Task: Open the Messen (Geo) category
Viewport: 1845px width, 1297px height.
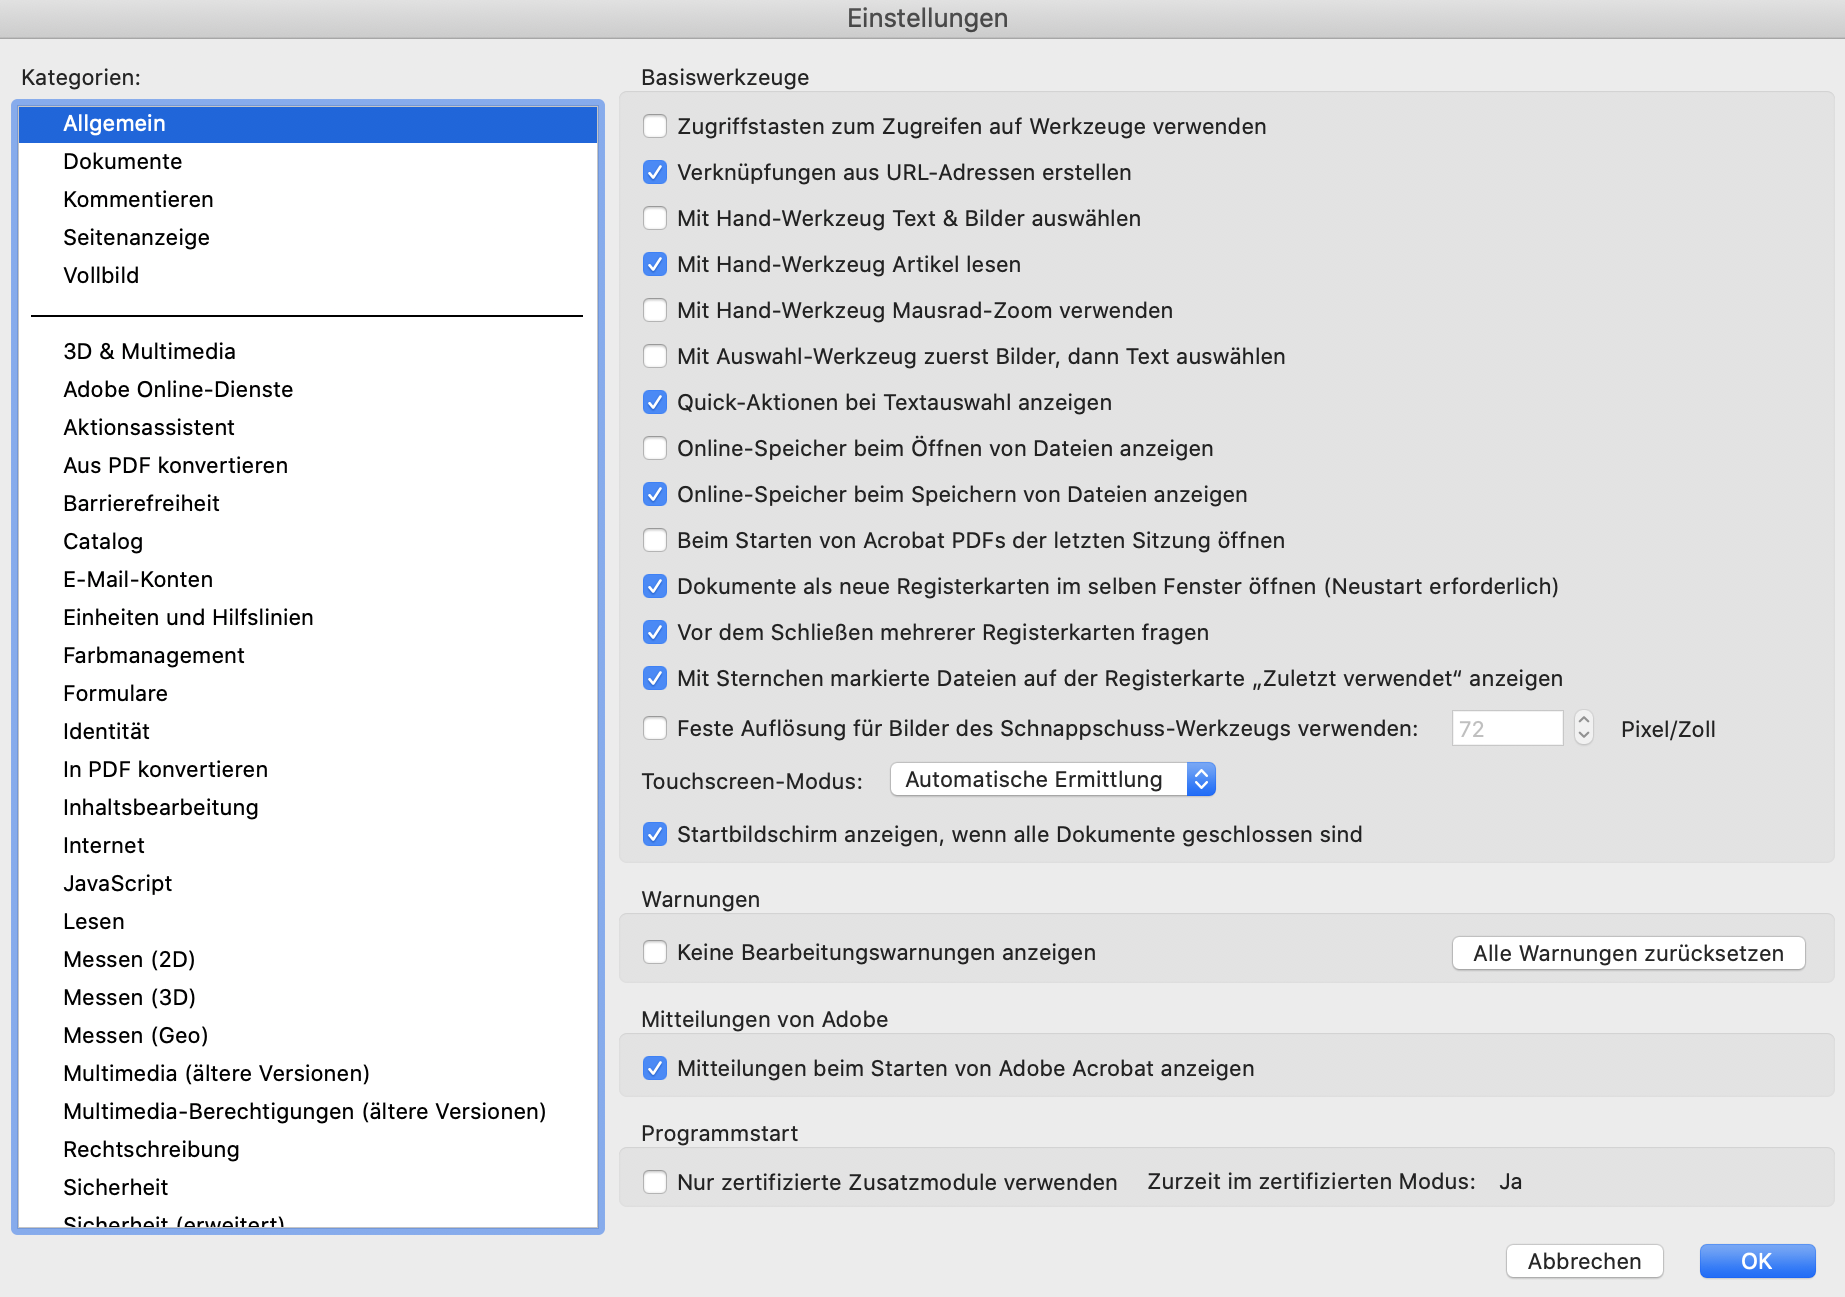Action: (x=308, y=1035)
